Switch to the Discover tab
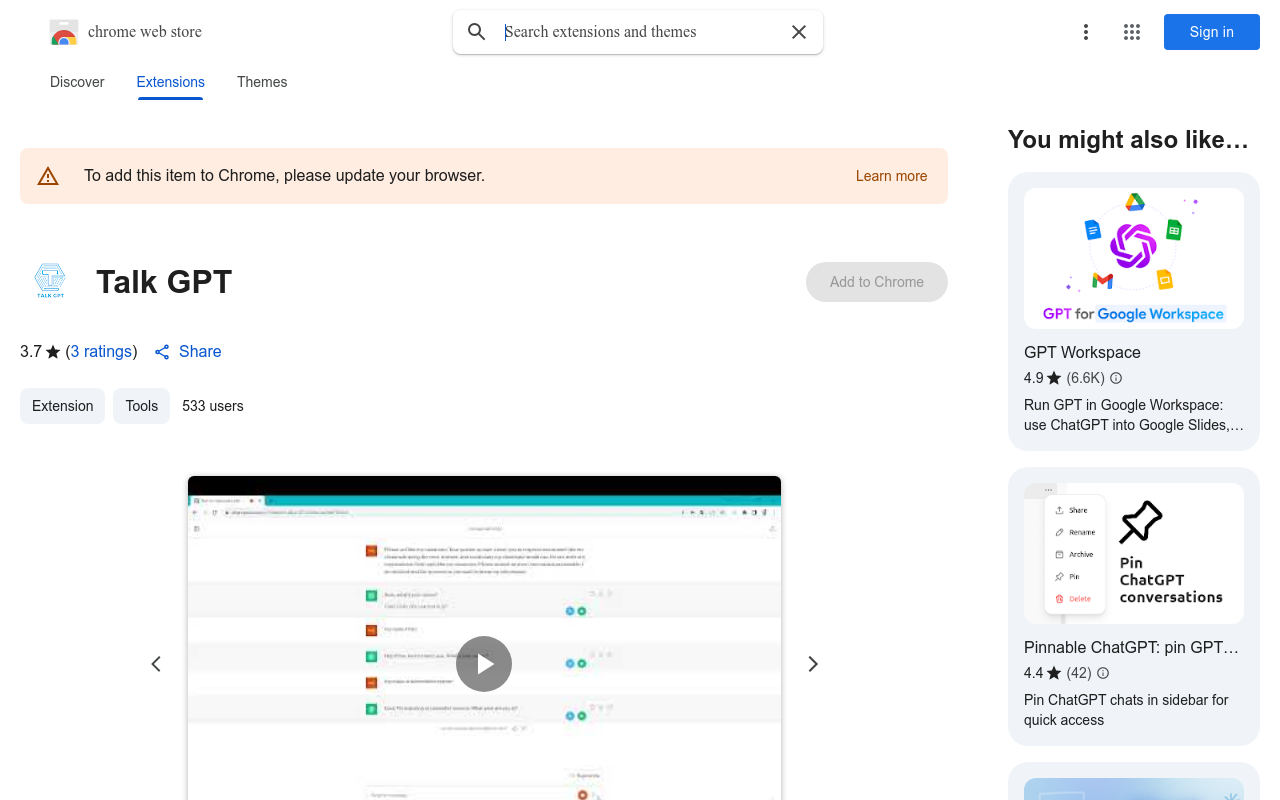 [x=77, y=82]
